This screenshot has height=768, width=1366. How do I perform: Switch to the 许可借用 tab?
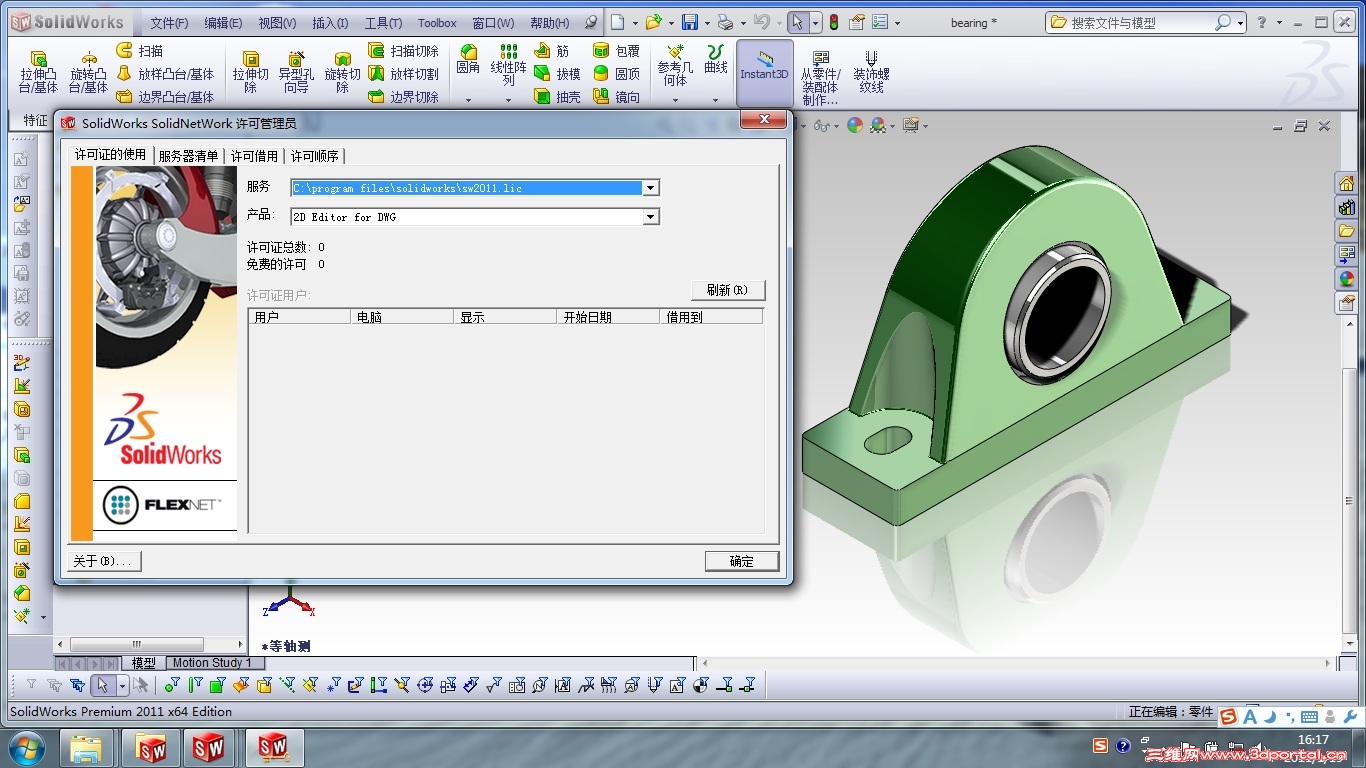254,156
